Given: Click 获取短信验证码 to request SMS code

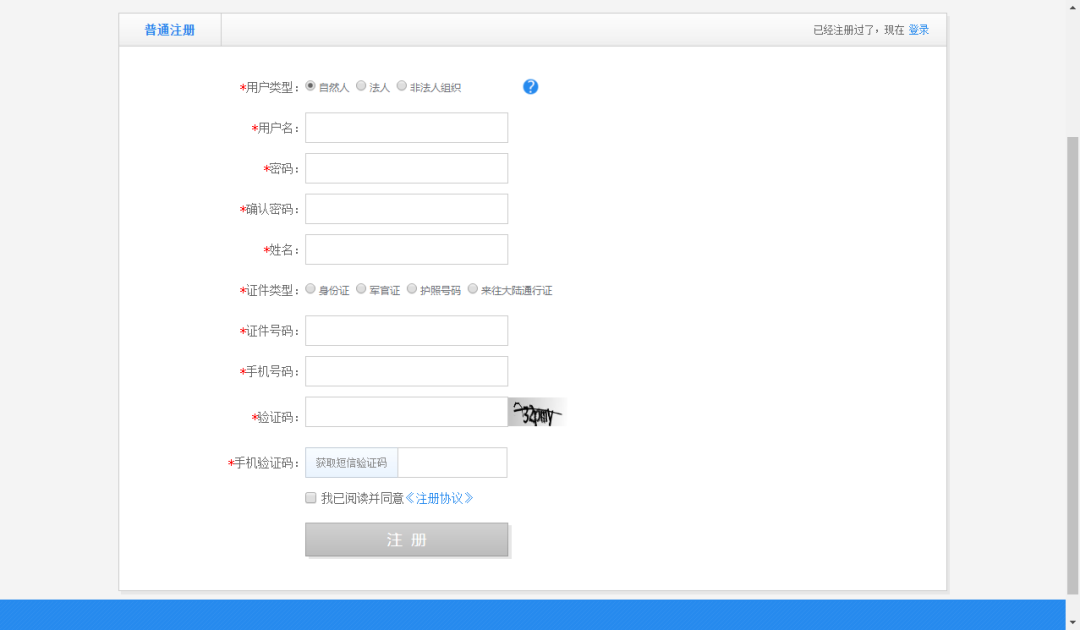Looking at the screenshot, I should [x=352, y=462].
